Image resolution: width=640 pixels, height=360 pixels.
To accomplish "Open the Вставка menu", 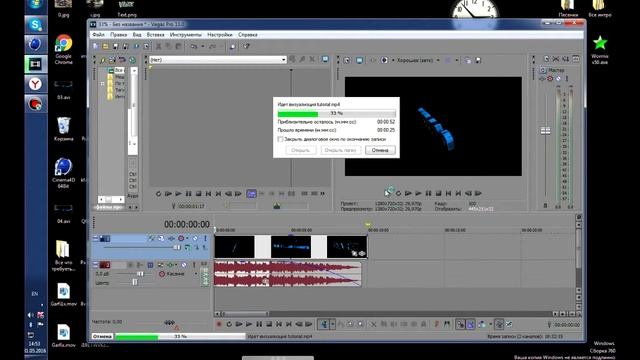I will click(x=156, y=35).
